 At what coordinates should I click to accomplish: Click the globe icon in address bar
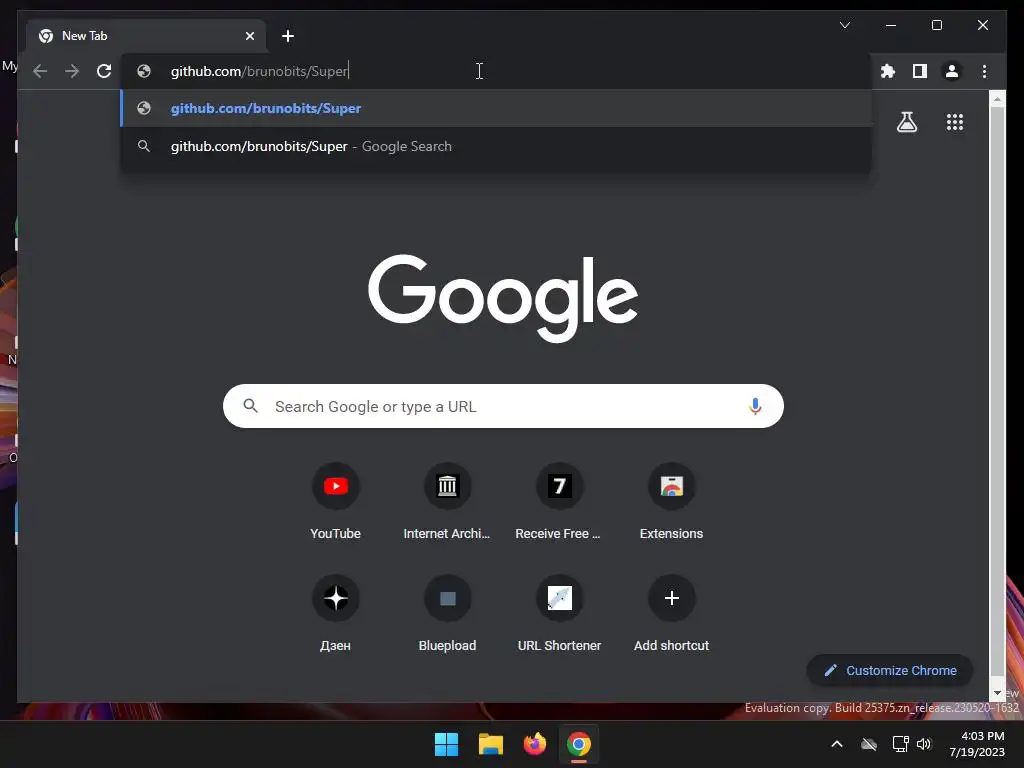(x=144, y=71)
